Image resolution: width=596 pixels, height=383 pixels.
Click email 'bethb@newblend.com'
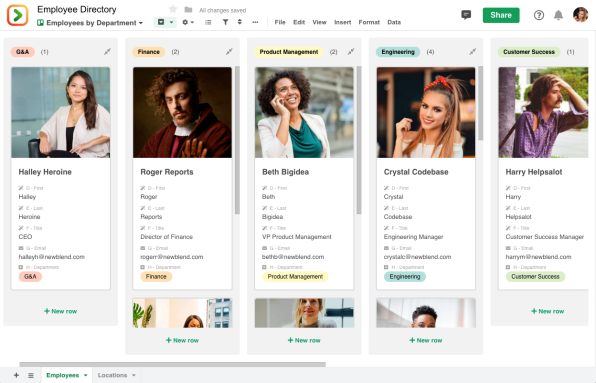(293, 257)
